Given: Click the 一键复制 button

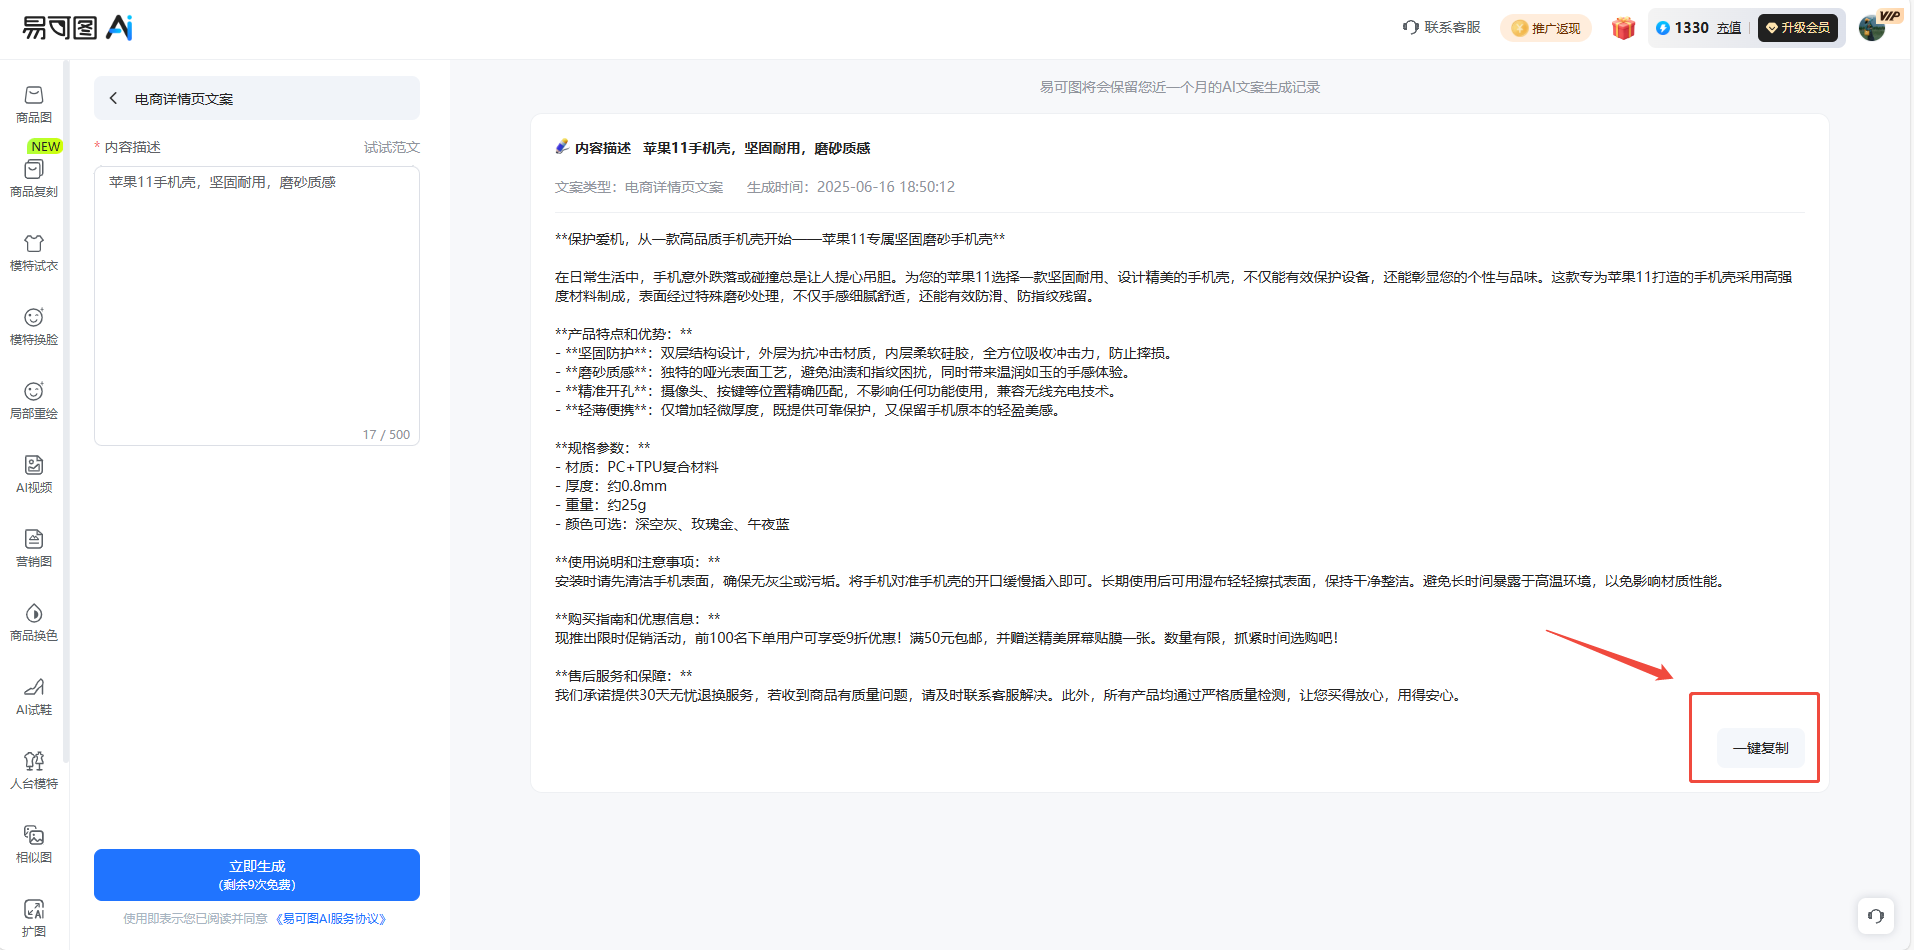Looking at the screenshot, I should pos(1760,748).
